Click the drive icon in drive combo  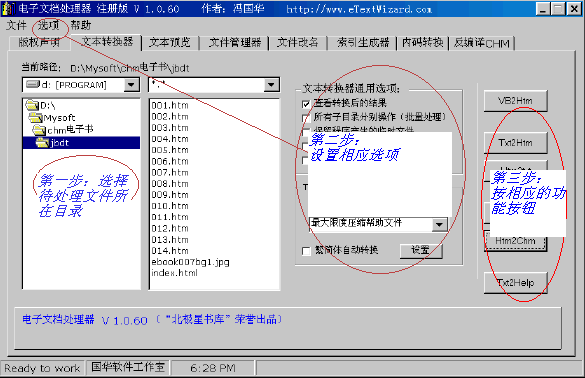click(x=32, y=84)
